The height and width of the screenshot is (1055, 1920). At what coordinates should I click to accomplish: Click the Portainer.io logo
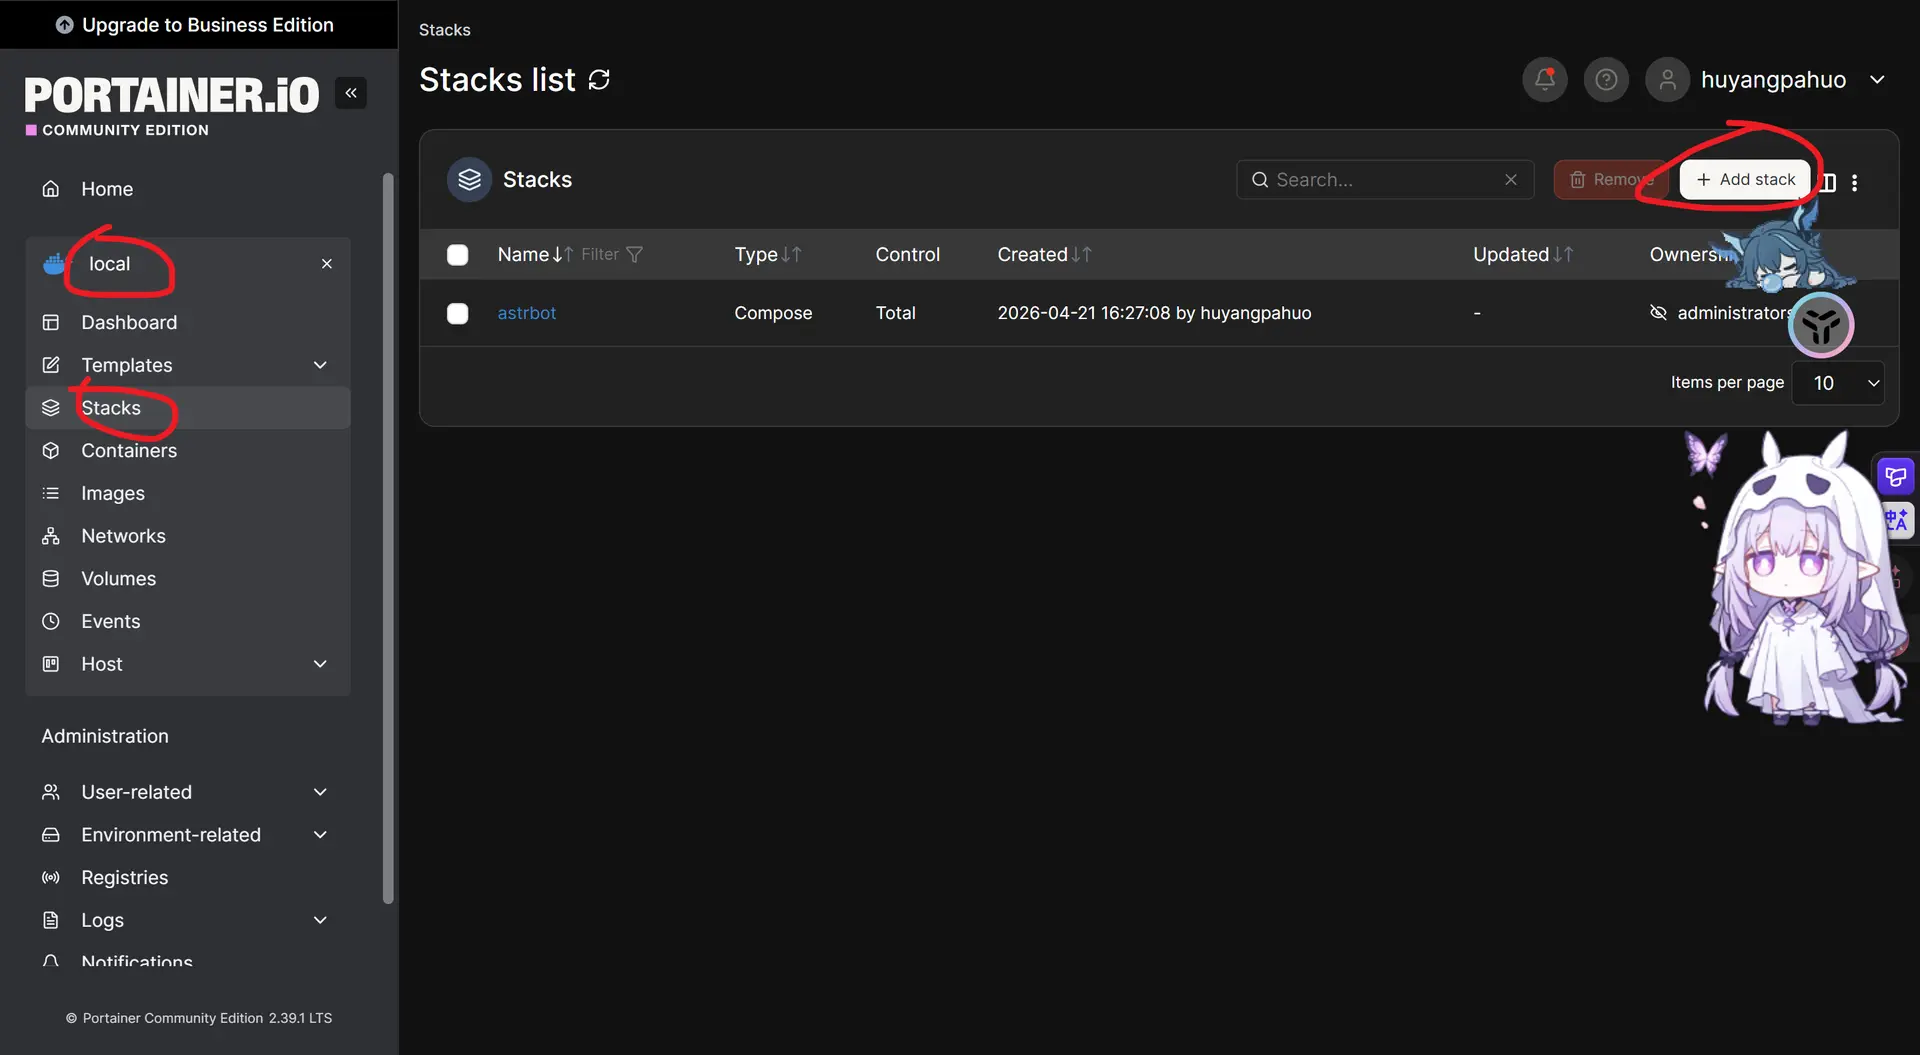coord(172,105)
